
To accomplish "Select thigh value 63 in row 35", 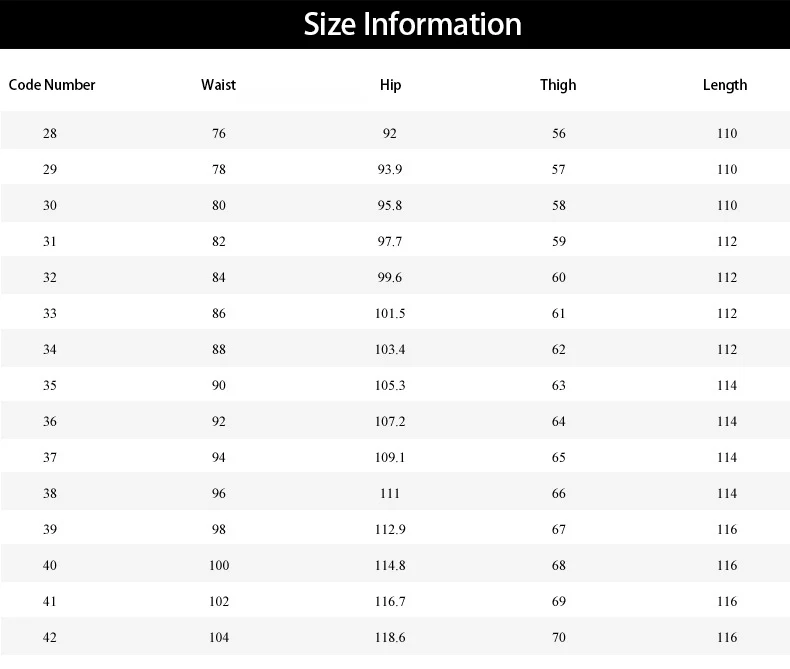I will (x=559, y=385).
